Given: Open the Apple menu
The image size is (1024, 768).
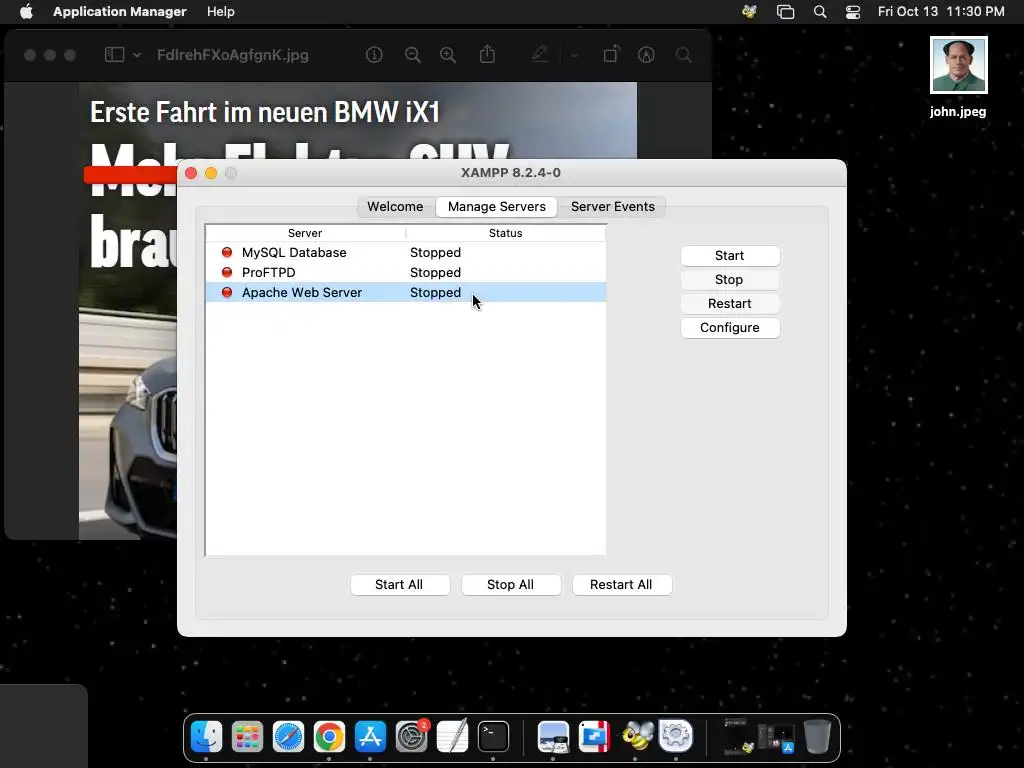Looking at the screenshot, I should pos(25,12).
